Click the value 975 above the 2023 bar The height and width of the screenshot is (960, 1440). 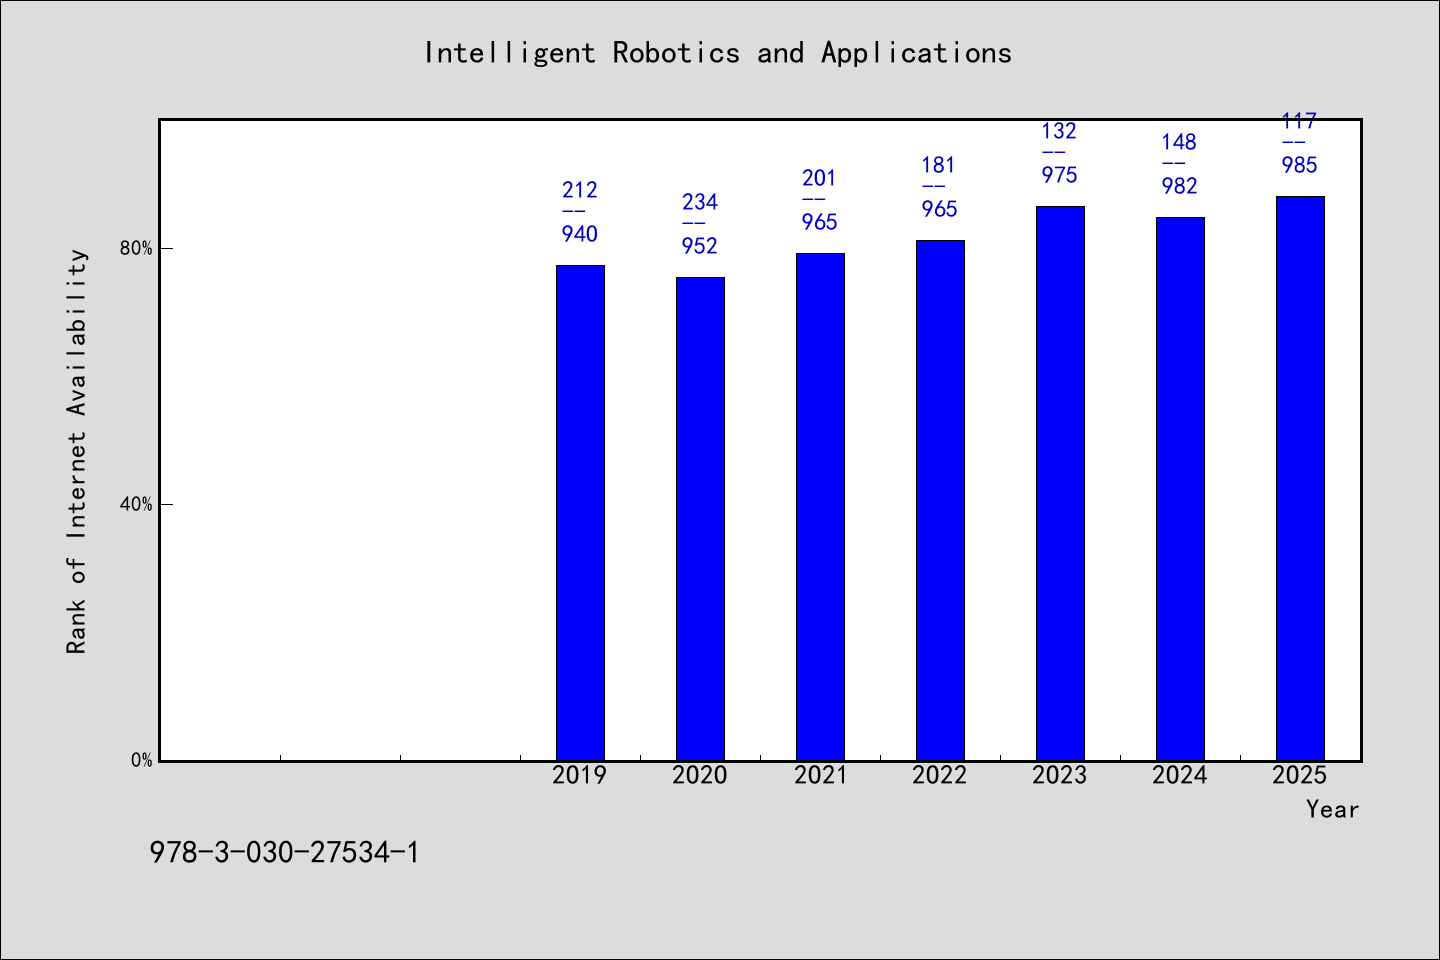1060,175
